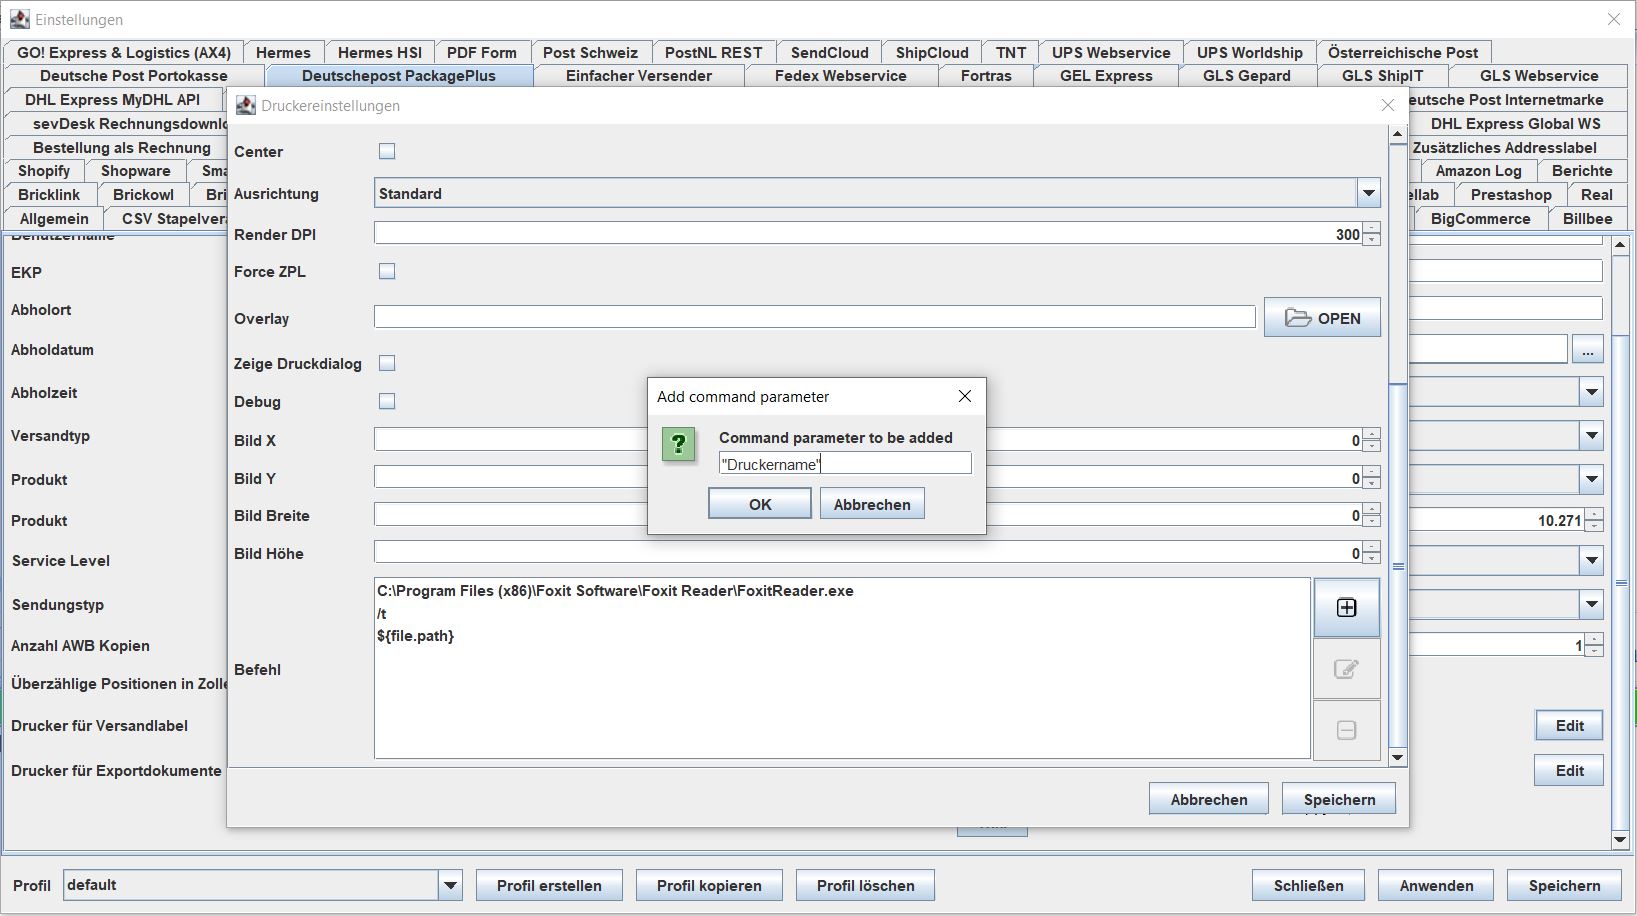Click the add command parameter plus icon
Screen dimensions: 1637x916
pos(1346,607)
